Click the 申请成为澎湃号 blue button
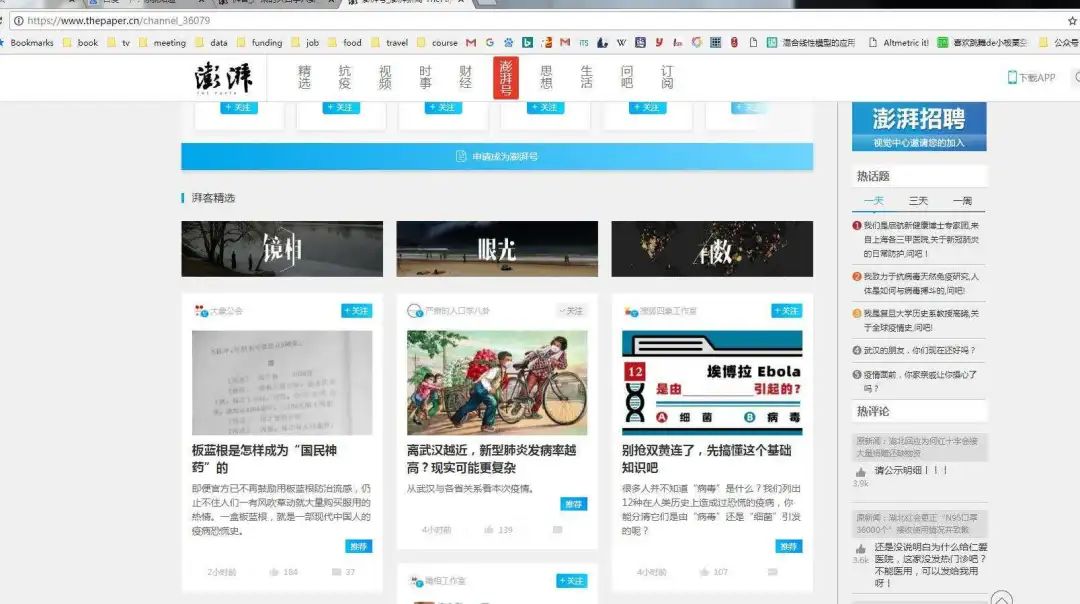This screenshot has width=1080, height=604. point(497,156)
